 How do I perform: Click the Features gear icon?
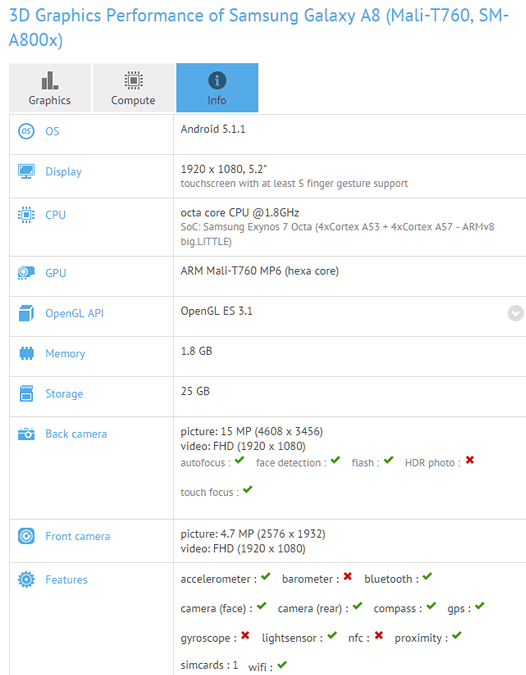pyautogui.click(x=26, y=579)
